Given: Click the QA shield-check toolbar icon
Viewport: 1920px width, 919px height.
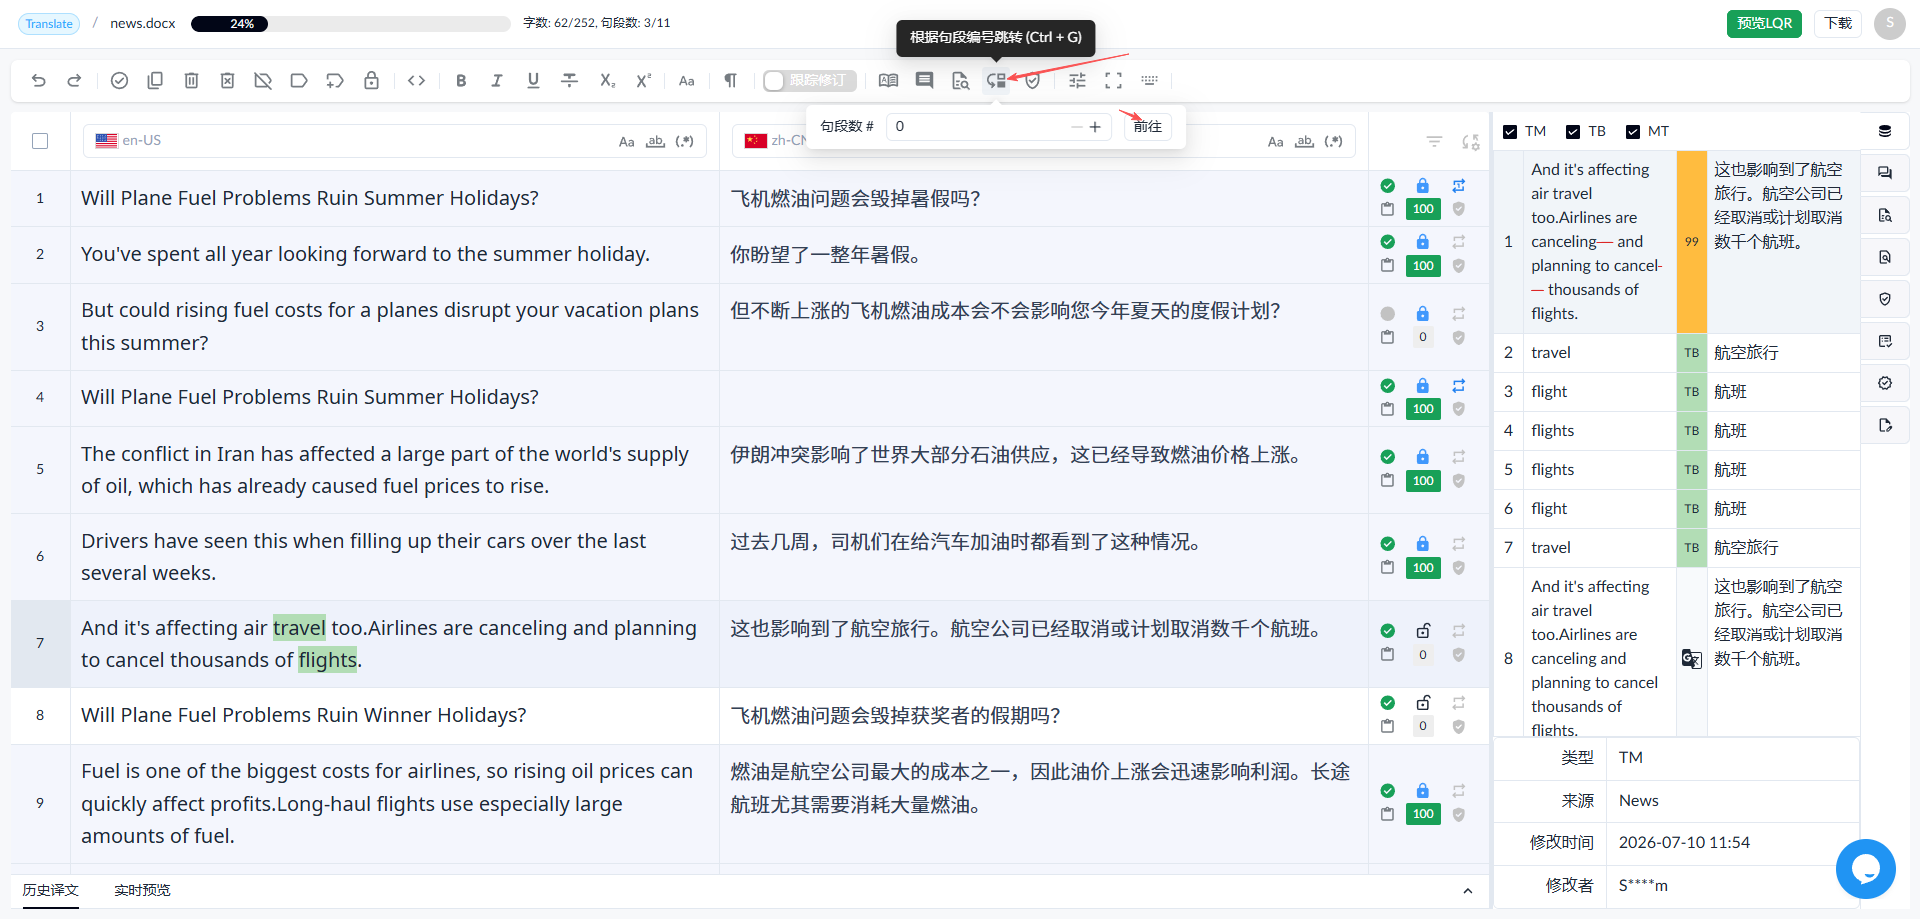Looking at the screenshot, I should coord(1033,81).
